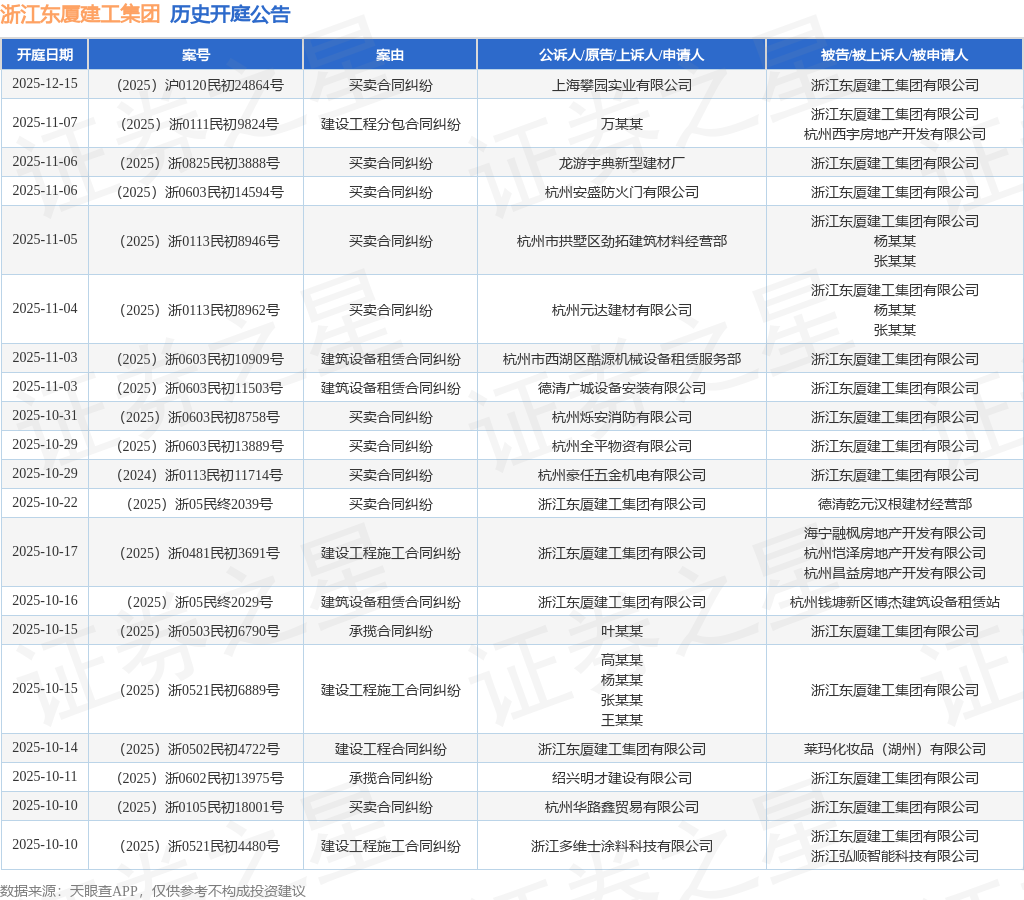Screen dimensions: 1024x900
Task: Click defendant 杭州钱塘新区博杰建筑设备租赁站
Action: (895, 602)
